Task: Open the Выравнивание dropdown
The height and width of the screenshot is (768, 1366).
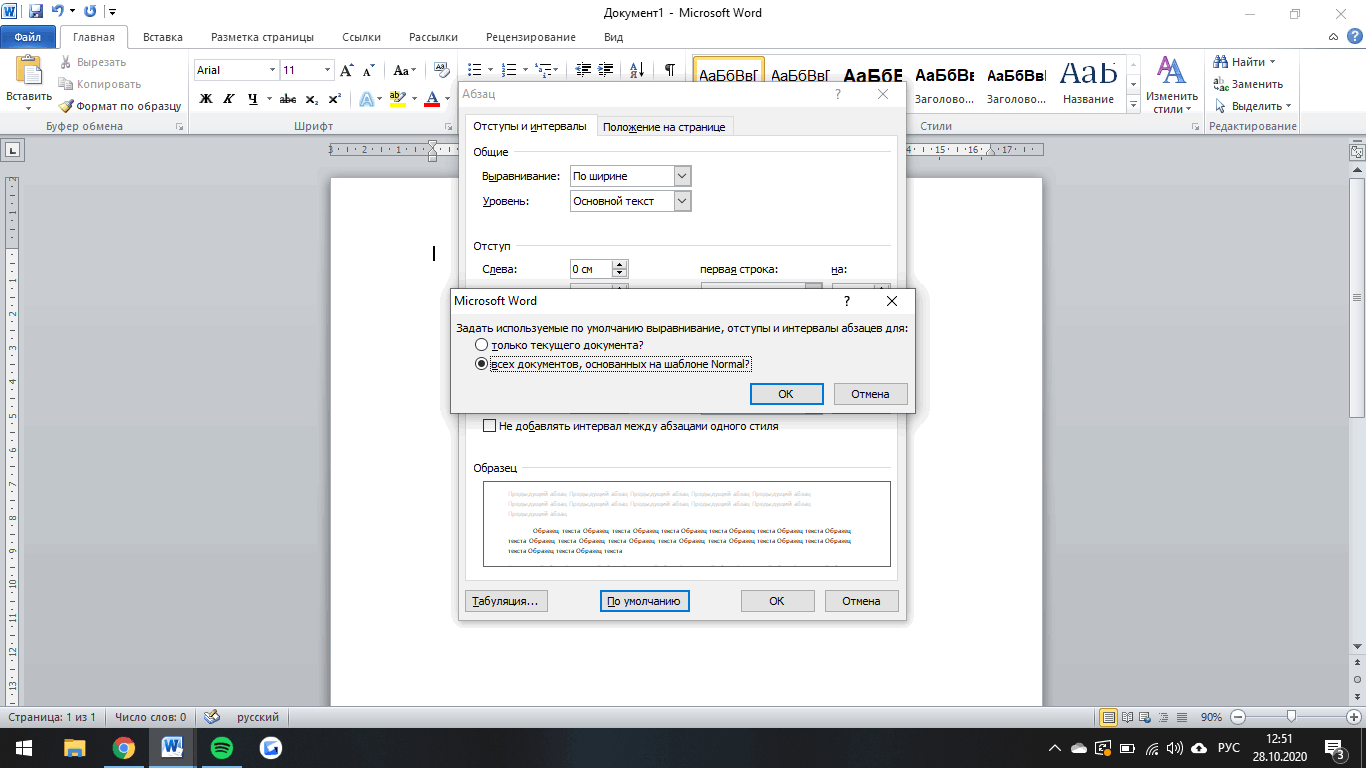Action: click(x=682, y=176)
